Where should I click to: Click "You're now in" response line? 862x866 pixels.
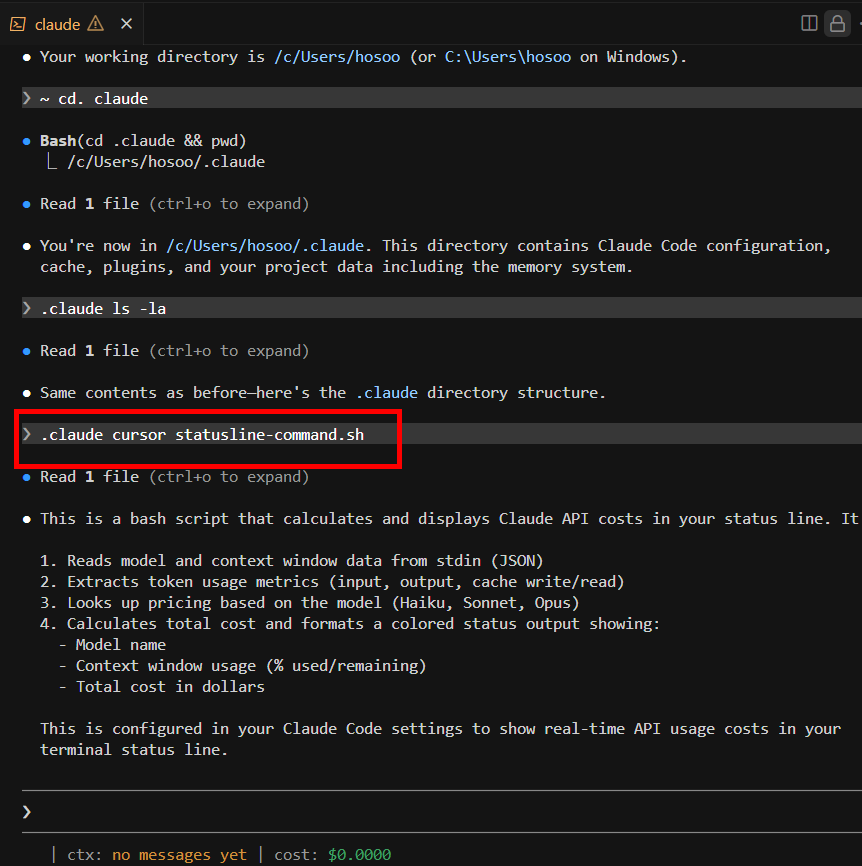click(435, 256)
